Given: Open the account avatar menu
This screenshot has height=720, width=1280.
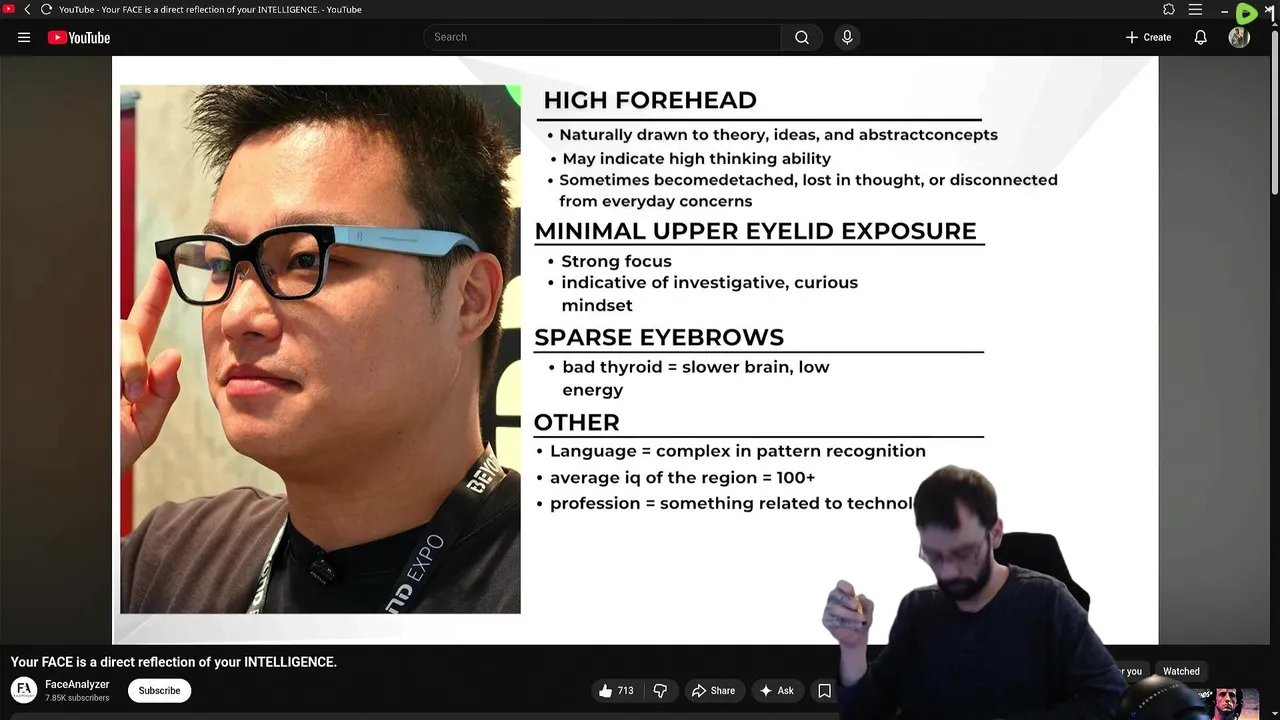Looking at the screenshot, I should 1240,37.
